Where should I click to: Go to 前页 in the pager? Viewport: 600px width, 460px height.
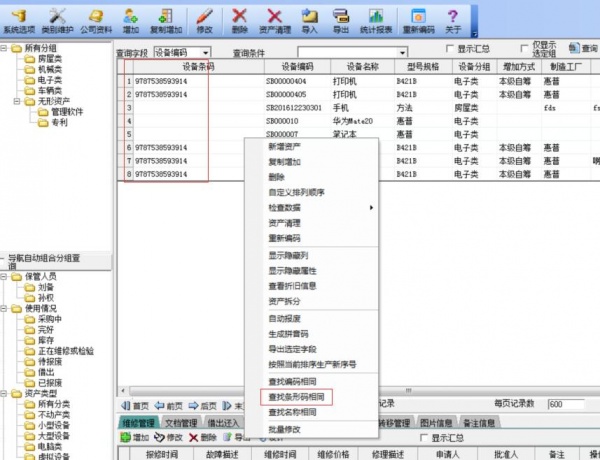point(171,406)
